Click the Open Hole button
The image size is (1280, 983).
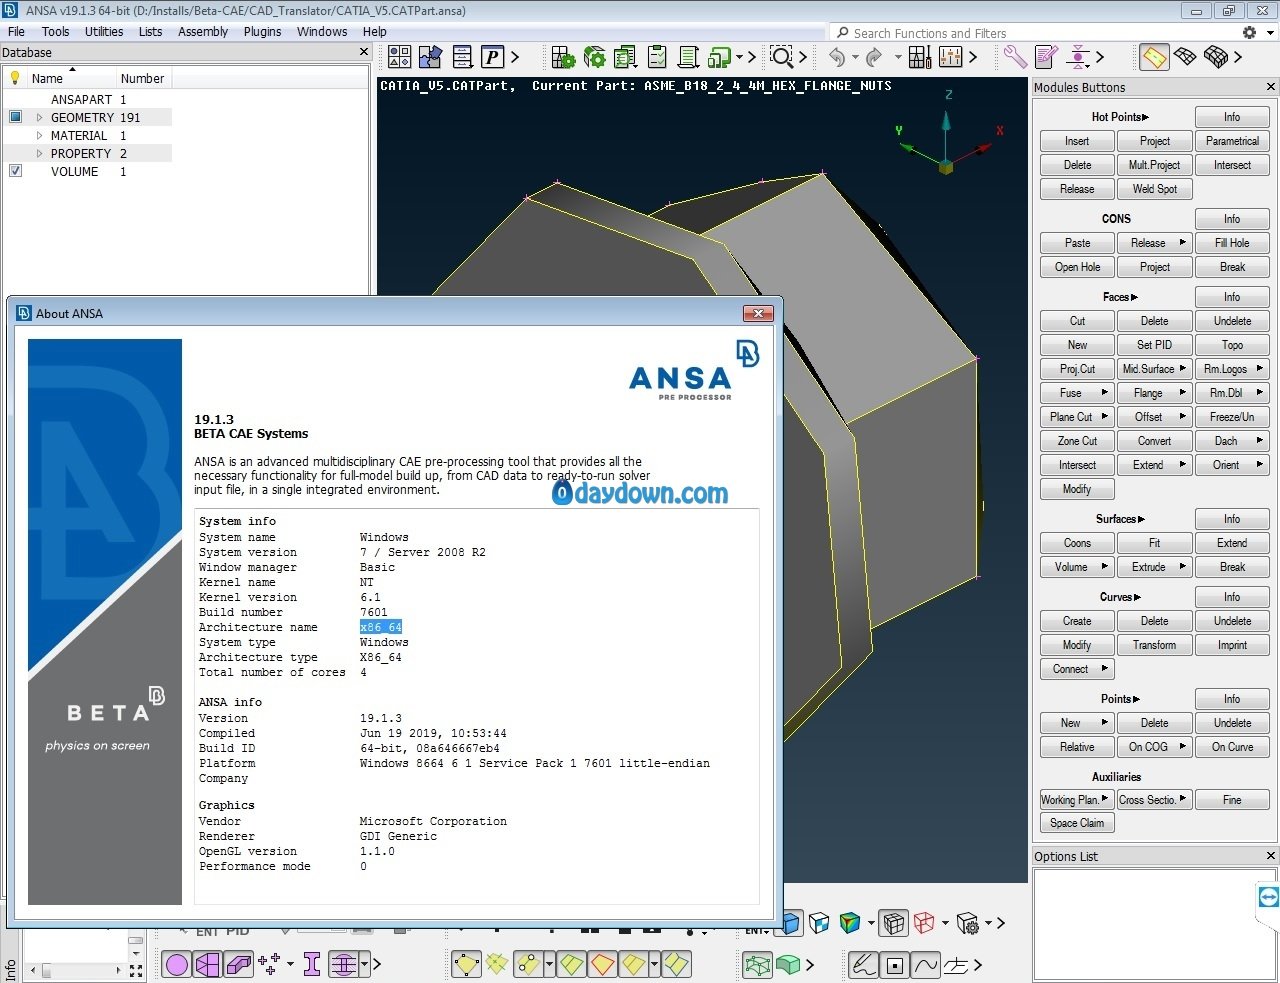(1077, 267)
